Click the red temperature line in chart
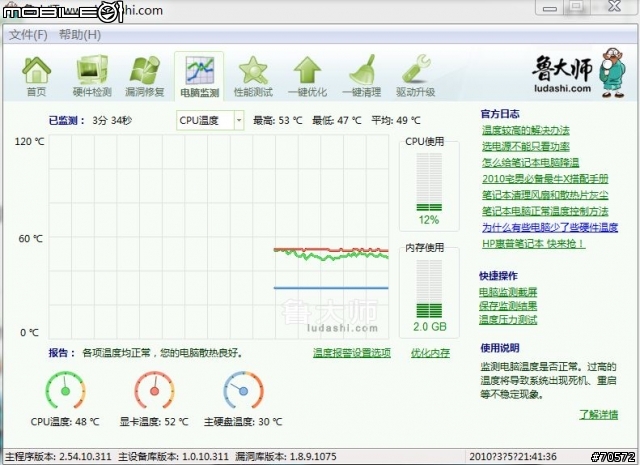This screenshot has height=465, width=640. [x=331, y=249]
